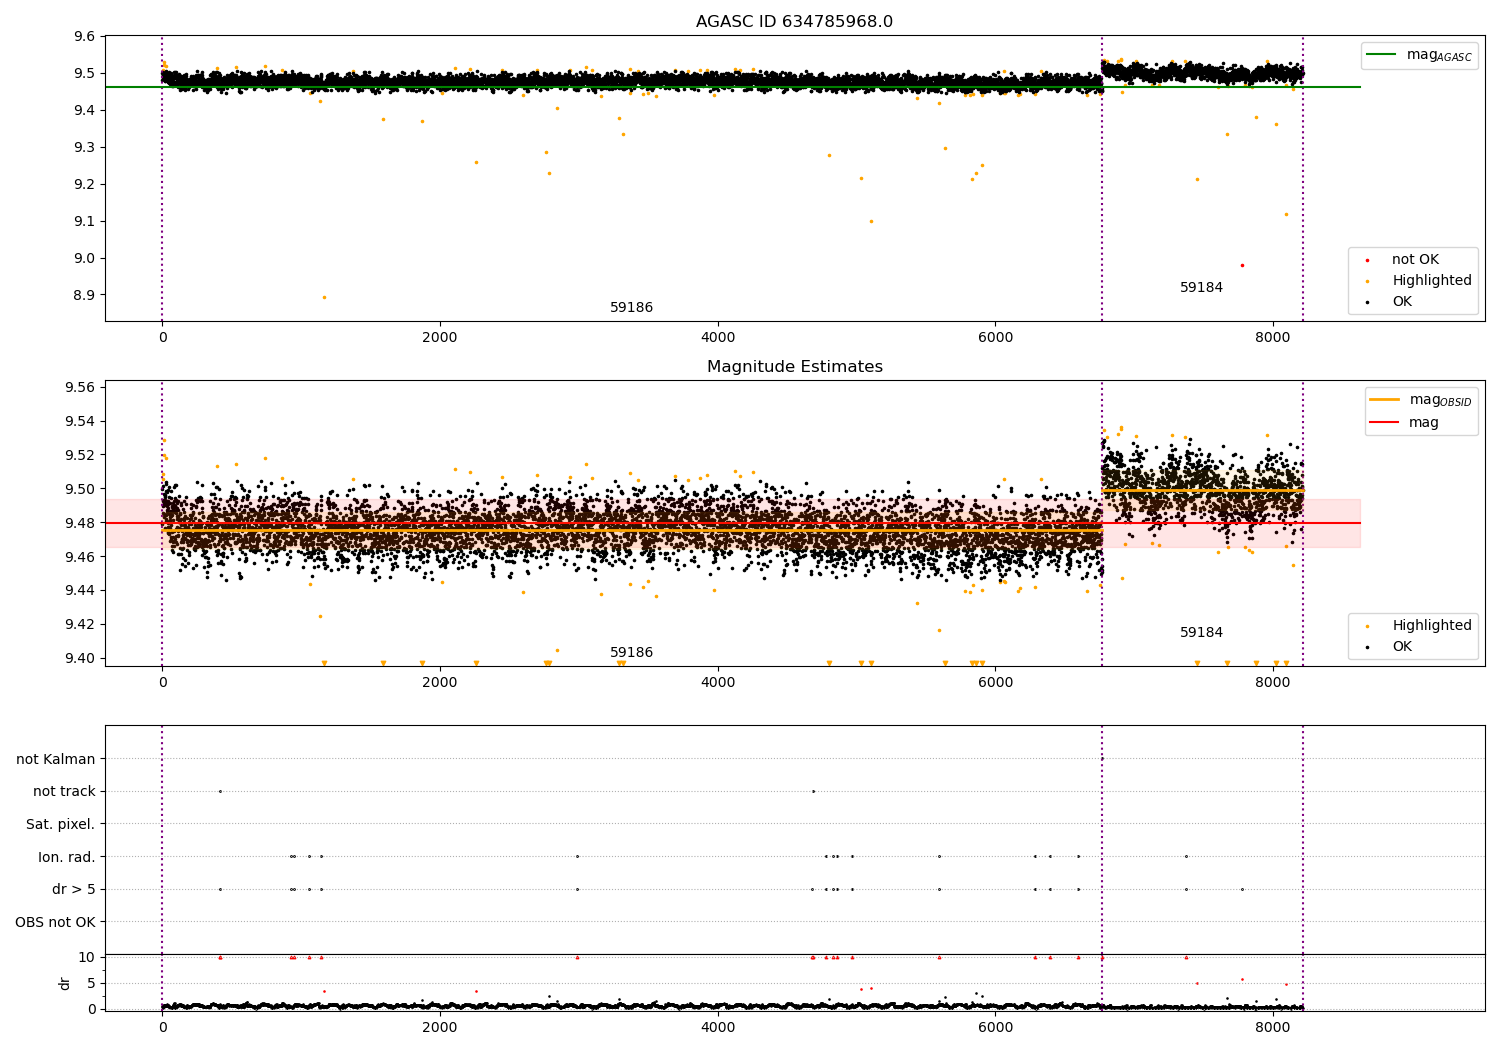Select the 59186 label in Magnitude Estimates plot

[631, 653]
